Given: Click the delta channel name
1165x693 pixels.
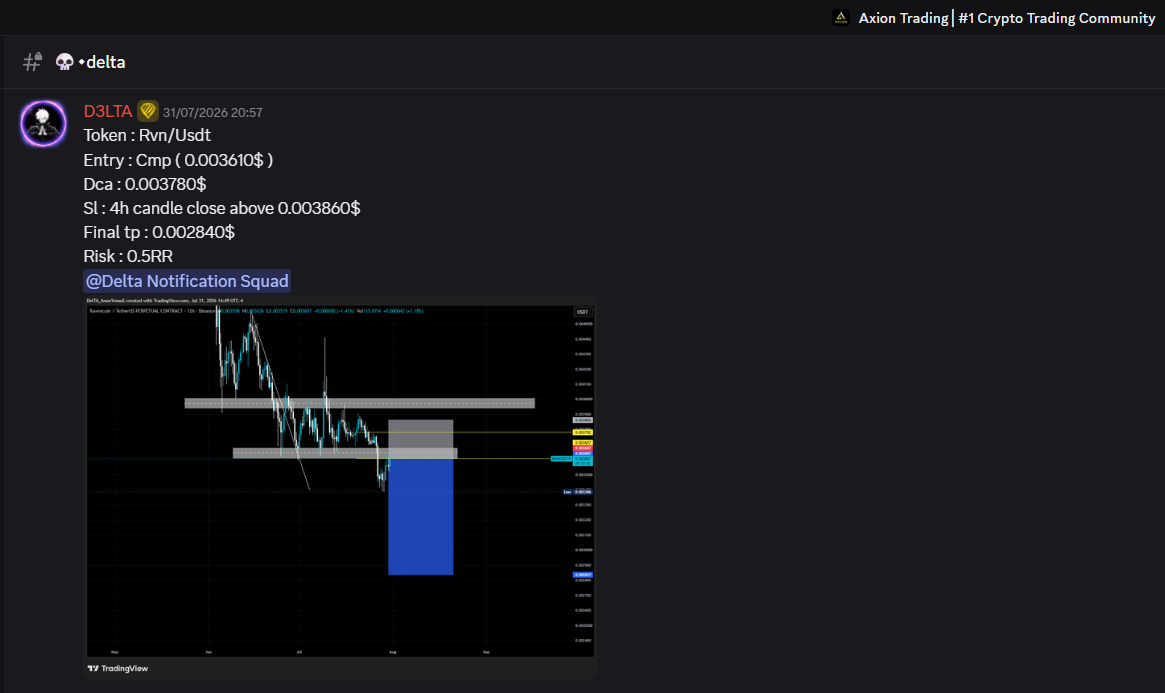Looking at the screenshot, I should pos(106,62).
